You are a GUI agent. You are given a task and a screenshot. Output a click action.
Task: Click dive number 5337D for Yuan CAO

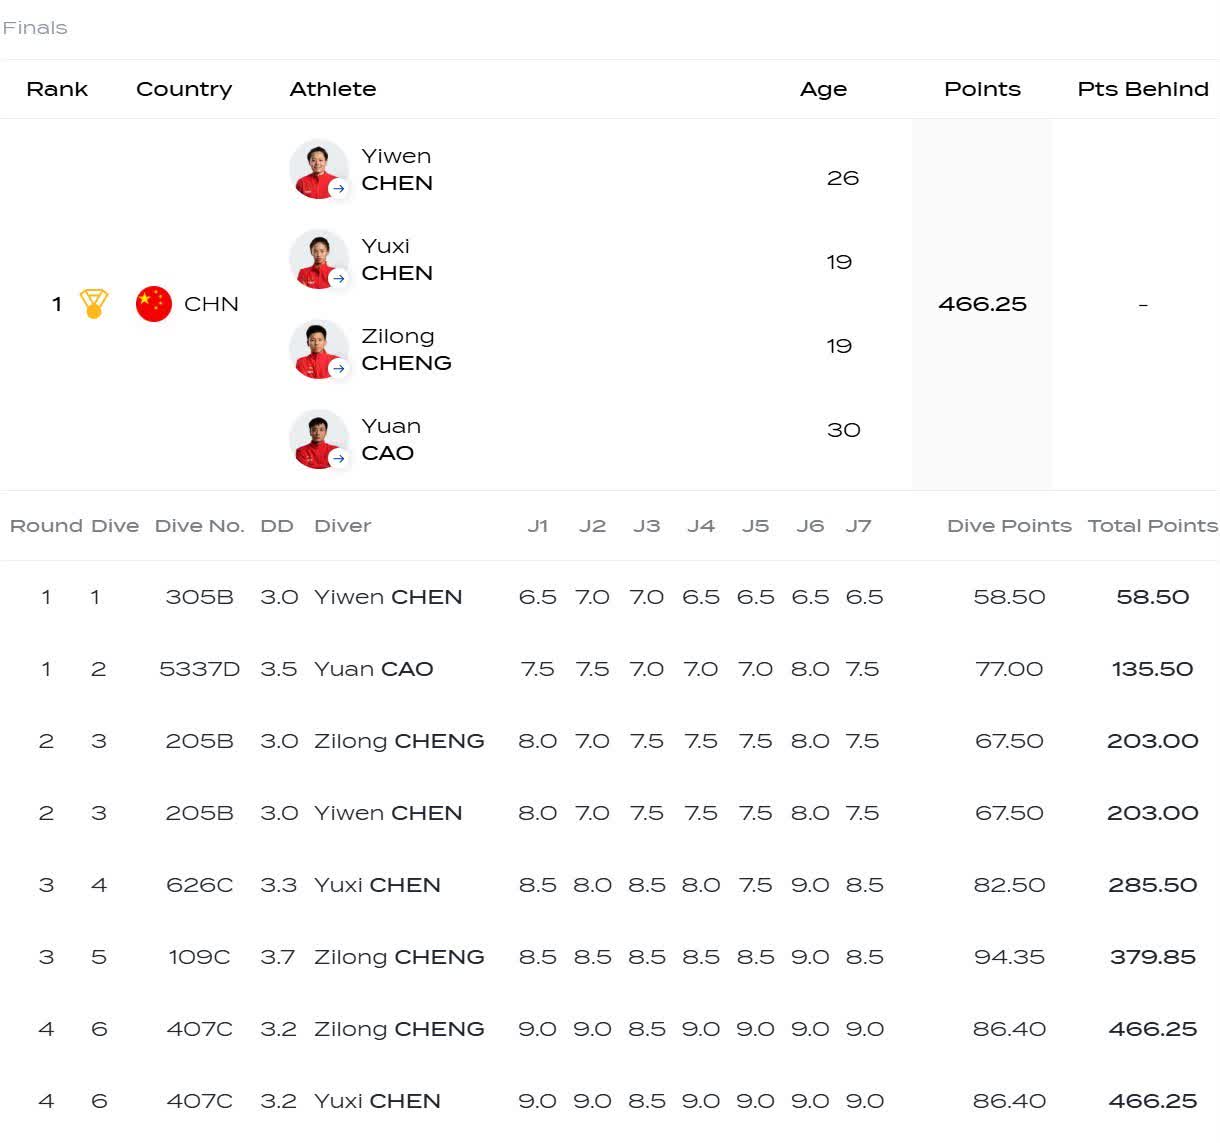tap(199, 669)
